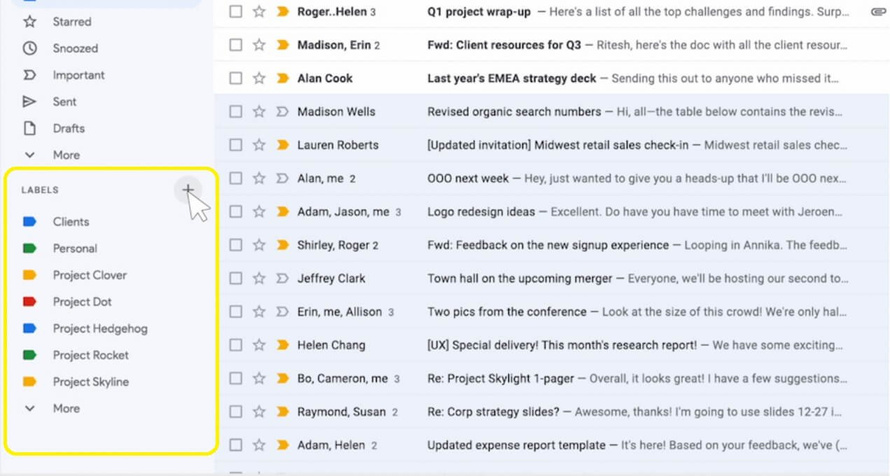Tick checkbox next to Raymond, Susan email
890x476 pixels.
click(x=236, y=412)
